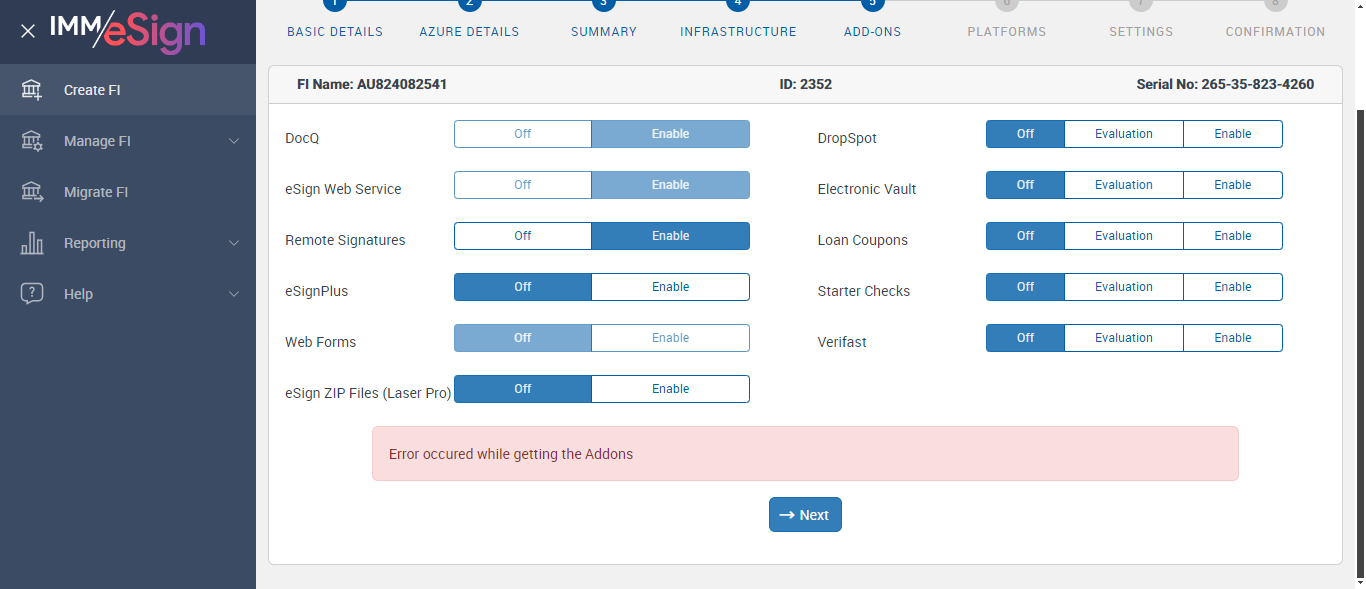Click the Manage FI bank-gear icon

[32, 141]
